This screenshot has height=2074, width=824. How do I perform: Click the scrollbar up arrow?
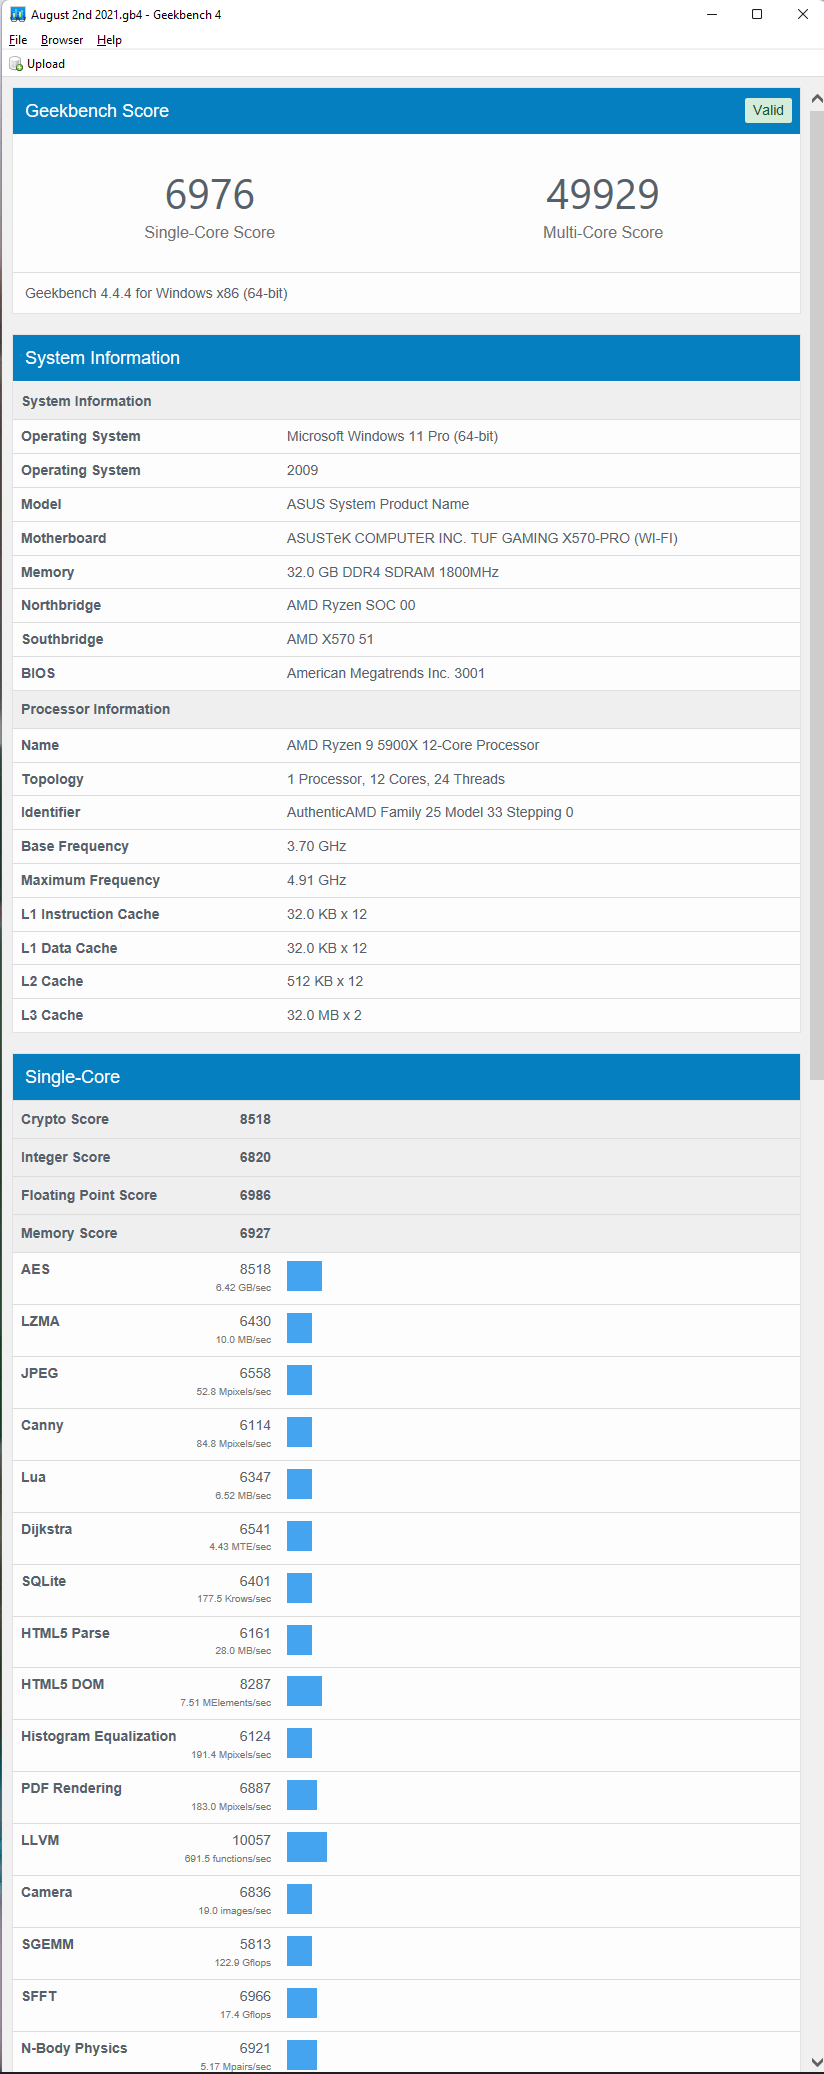pyautogui.click(x=816, y=99)
